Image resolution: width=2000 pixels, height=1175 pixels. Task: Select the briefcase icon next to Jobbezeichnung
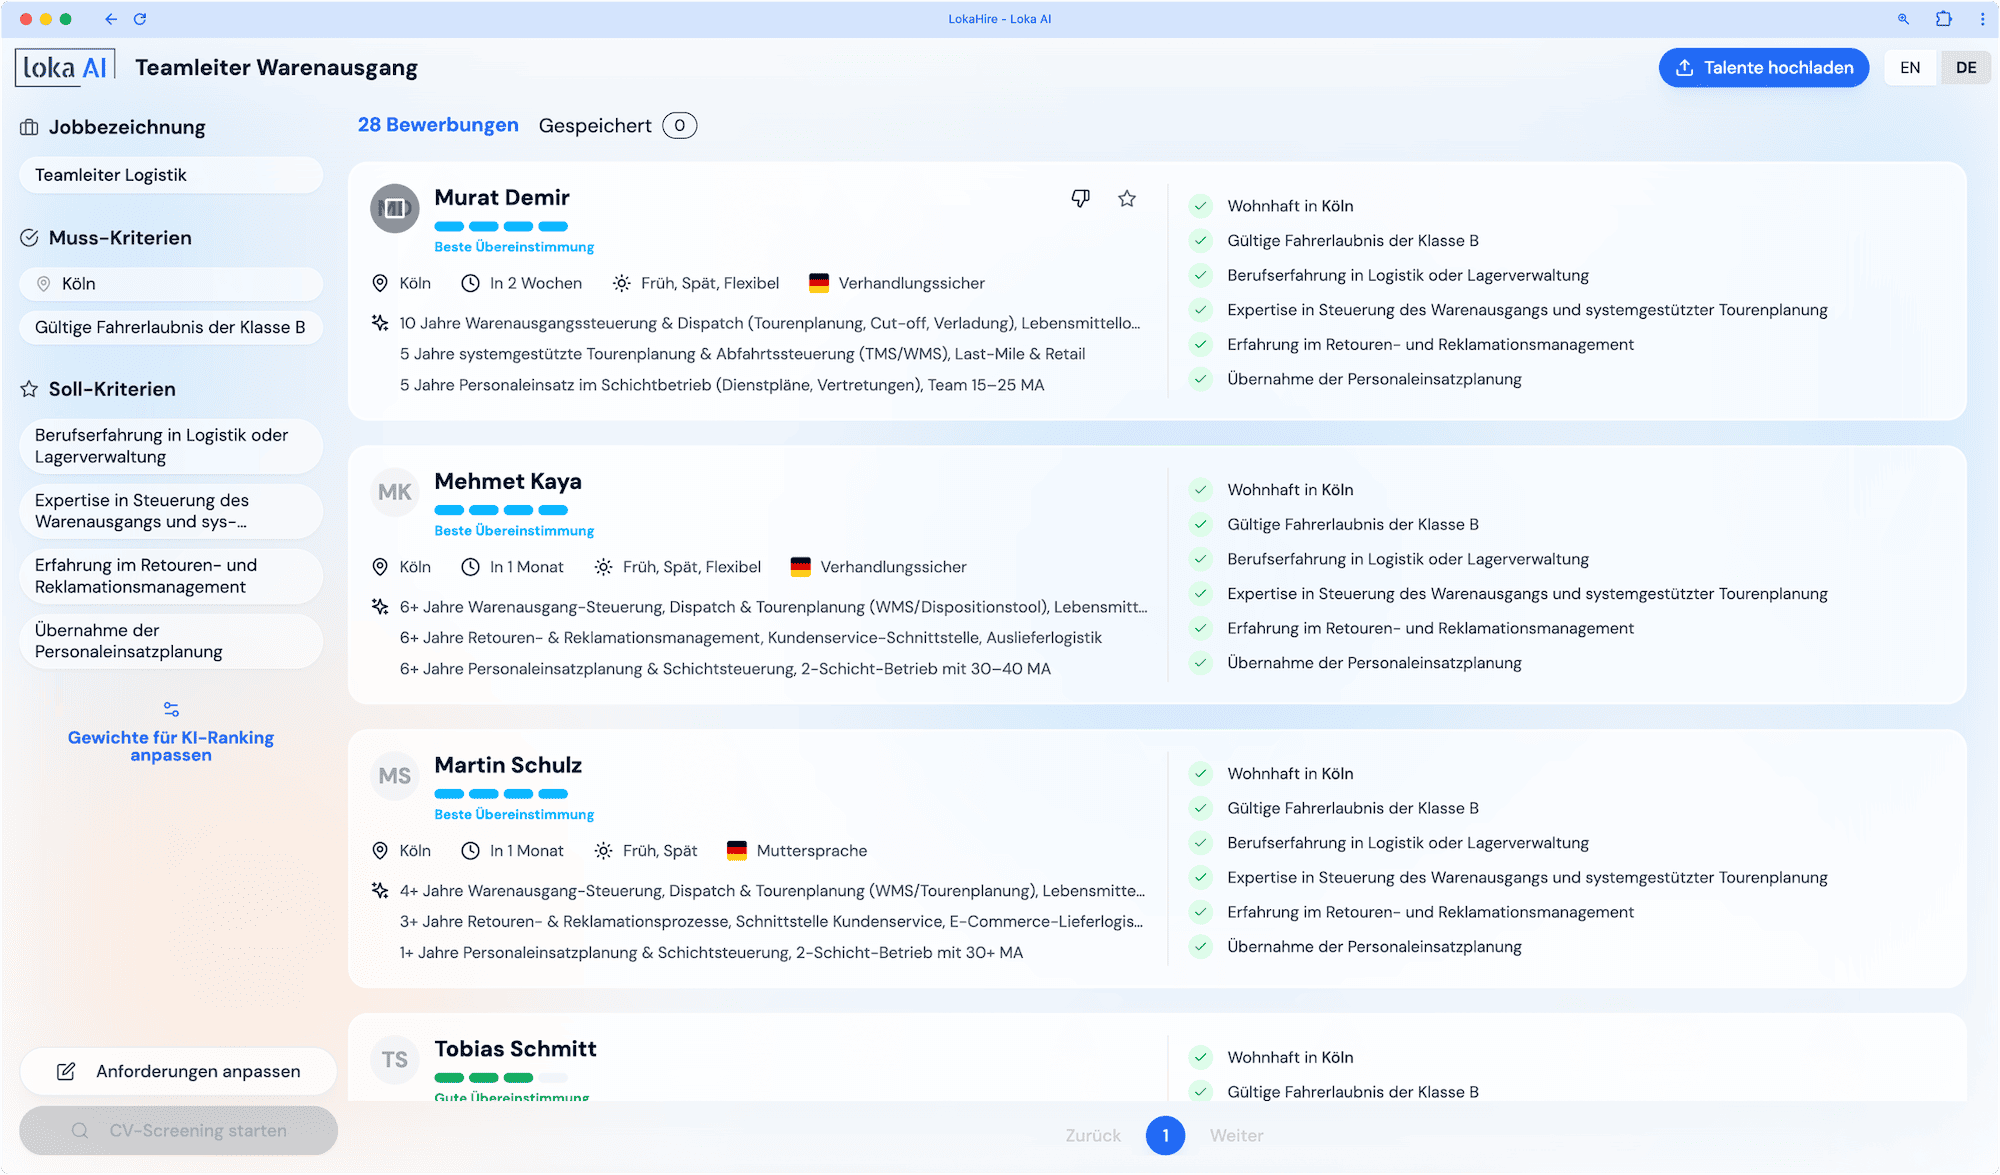27,127
